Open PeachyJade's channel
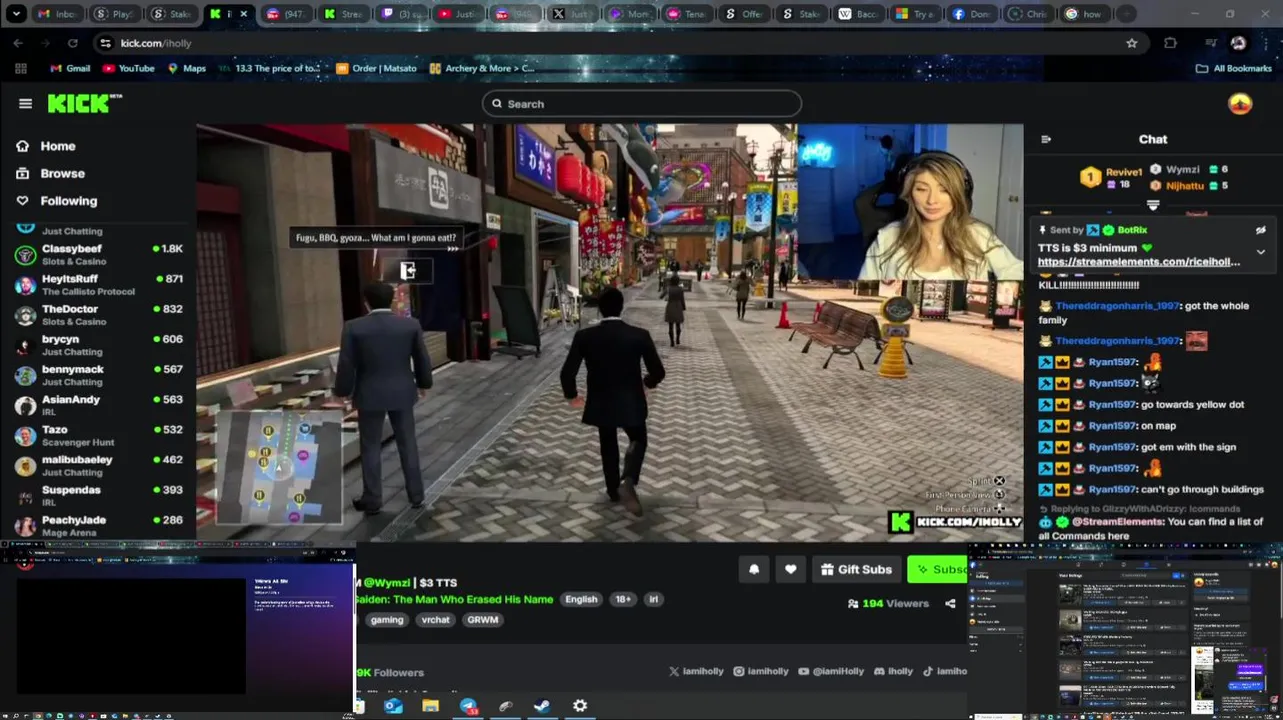The height and width of the screenshot is (720, 1283). point(98,525)
